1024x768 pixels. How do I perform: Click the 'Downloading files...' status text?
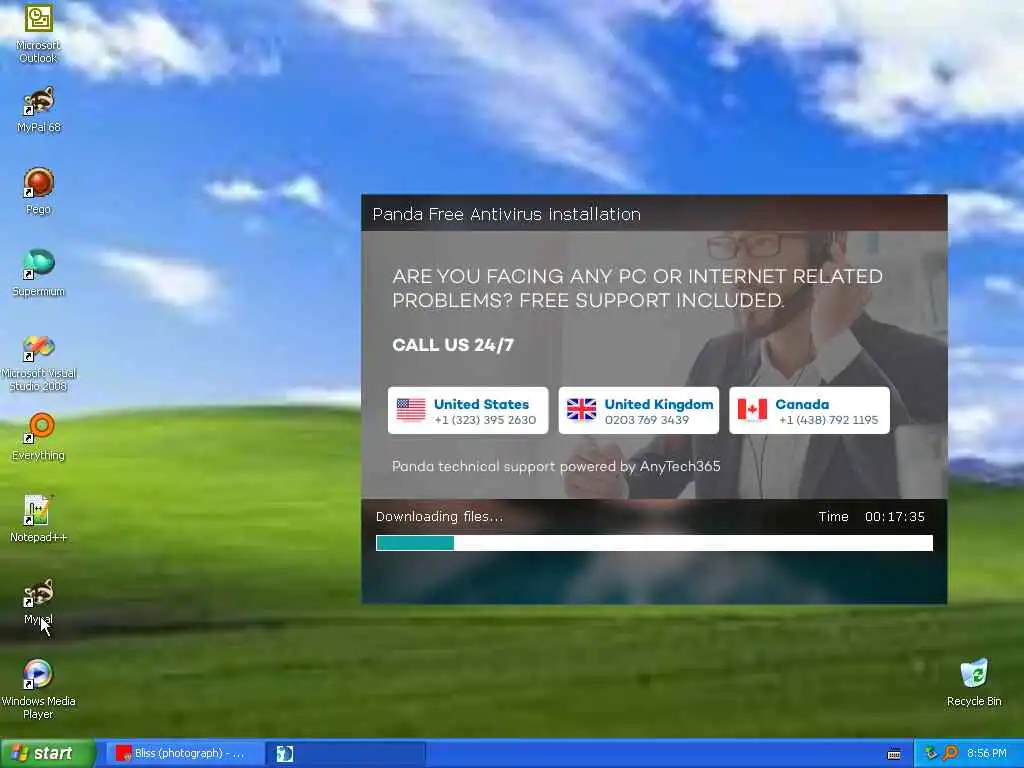pos(440,517)
